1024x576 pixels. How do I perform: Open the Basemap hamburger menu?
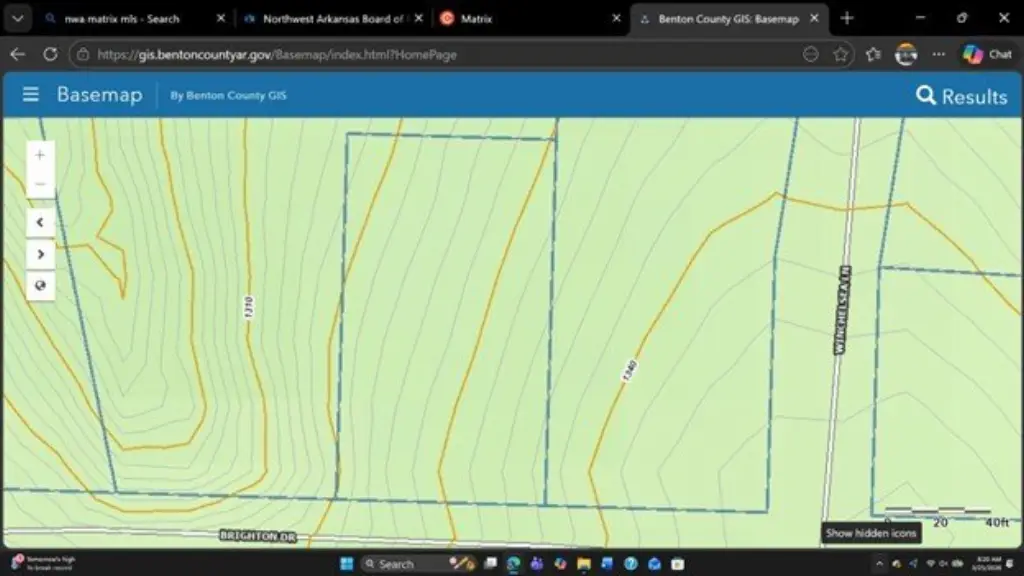pos(31,94)
